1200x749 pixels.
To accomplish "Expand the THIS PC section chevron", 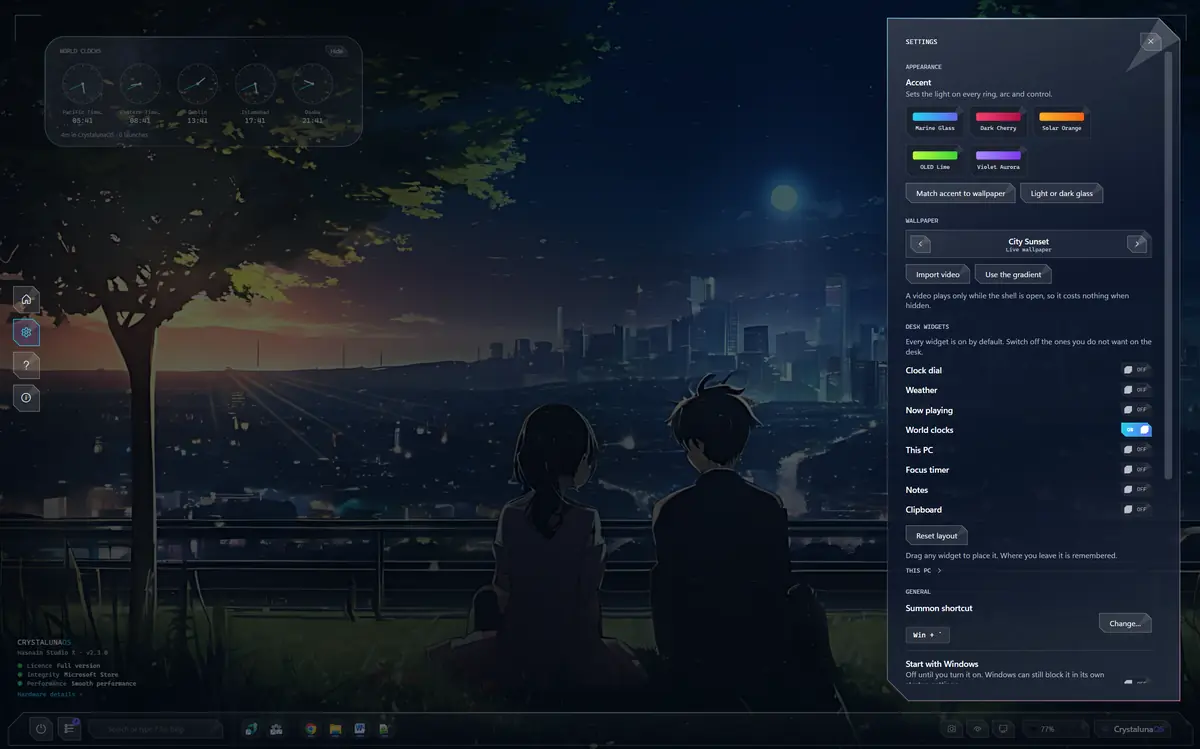I will [939, 571].
